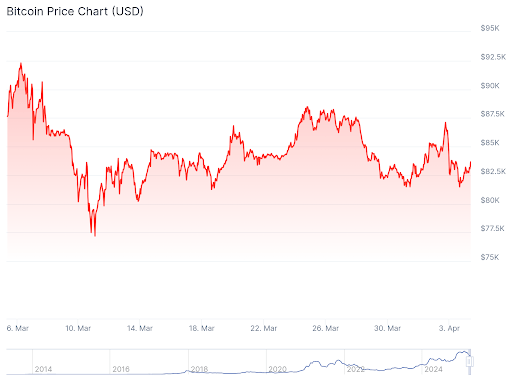
Task: Click the $80K axis label
Action: (490, 200)
